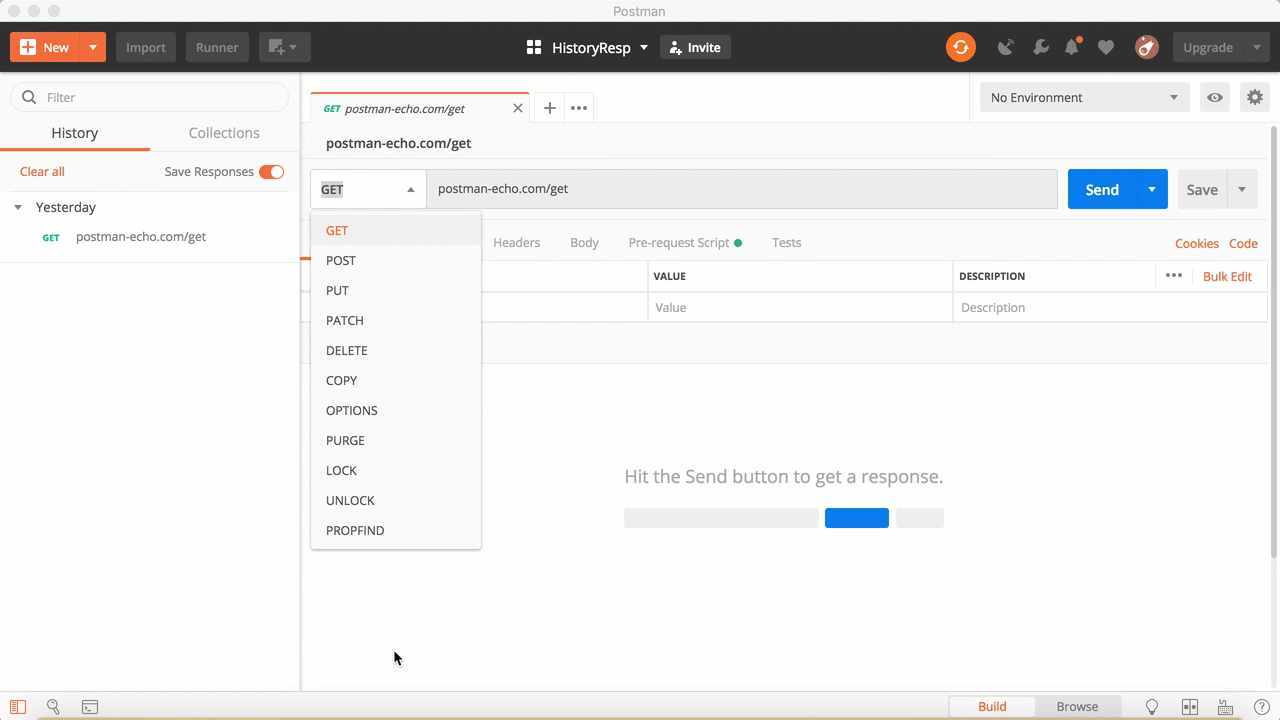The width and height of the screenshot is (1280, 720).
Task: Select OPTIONS from method list
Action: click(x=396, y=410)
